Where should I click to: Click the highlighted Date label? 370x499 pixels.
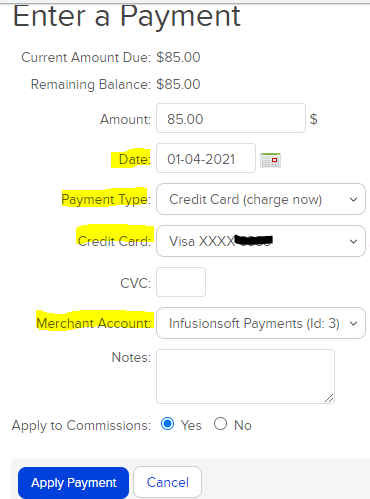(135, 159)
